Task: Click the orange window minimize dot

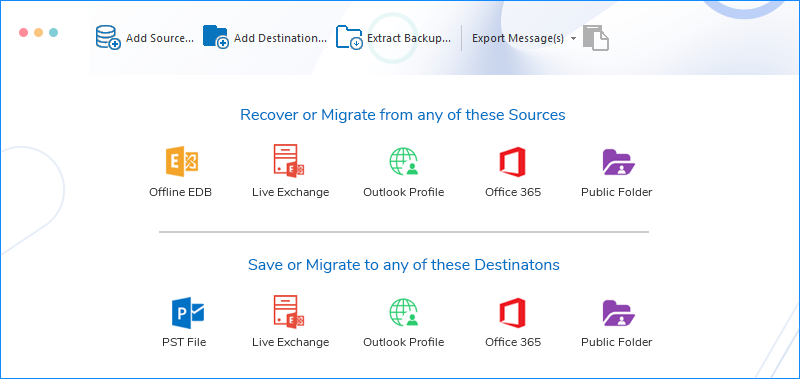Action: click(x=38, y=33)
